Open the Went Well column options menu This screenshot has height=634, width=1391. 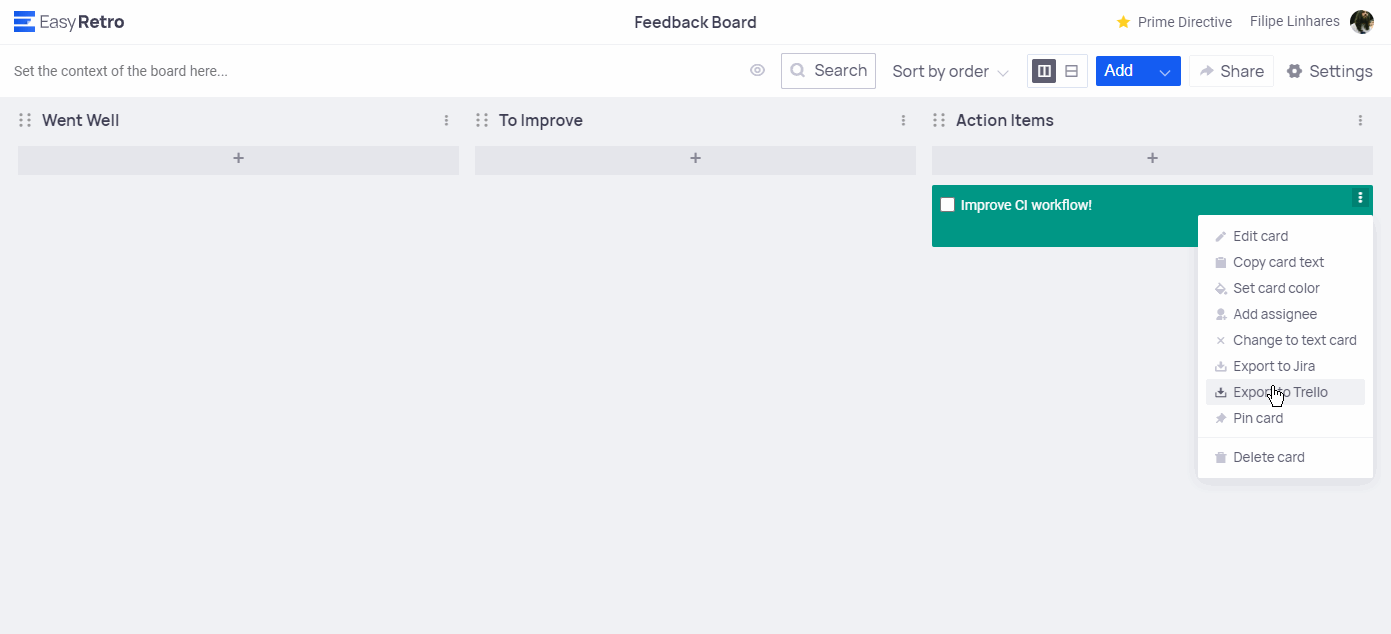pyautogui.click(x=446, y=121)
